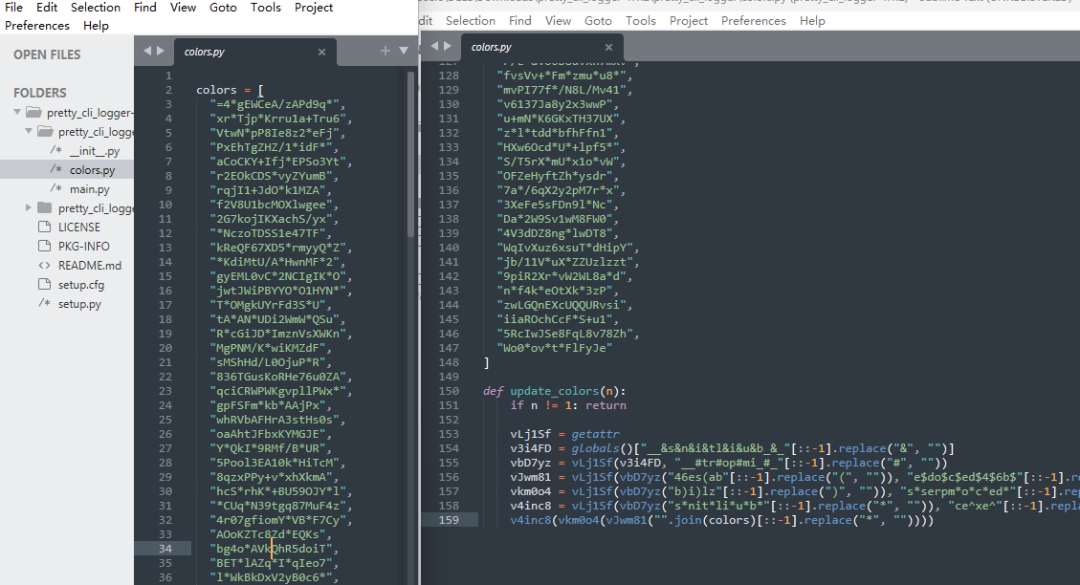The width and height of the screenshot is (1080, 585).
Task: Open __init__.py in sidebar
Action: (x=94, y=151)
